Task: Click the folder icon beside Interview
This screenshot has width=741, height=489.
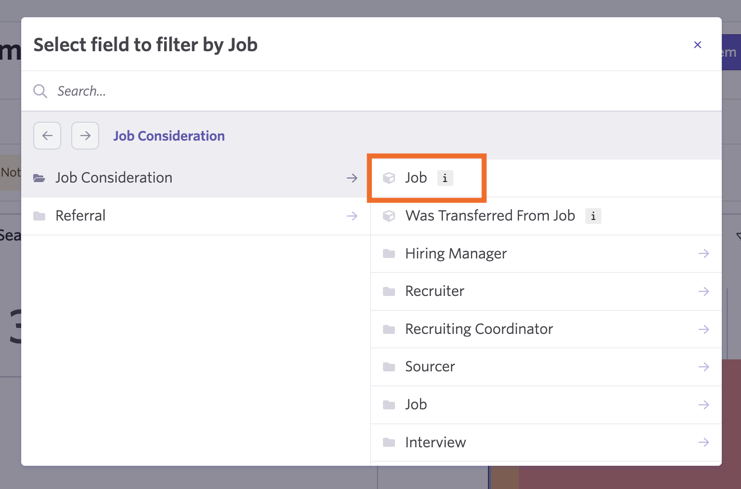Action: pos(389,443)
